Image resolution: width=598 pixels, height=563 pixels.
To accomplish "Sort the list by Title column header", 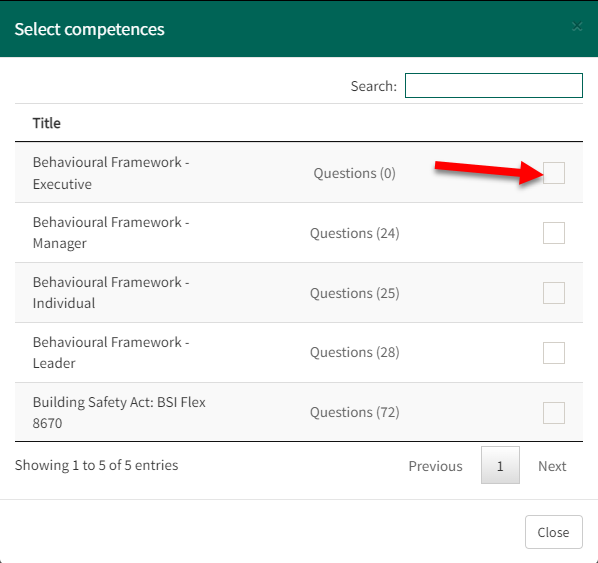I will 47,123.
